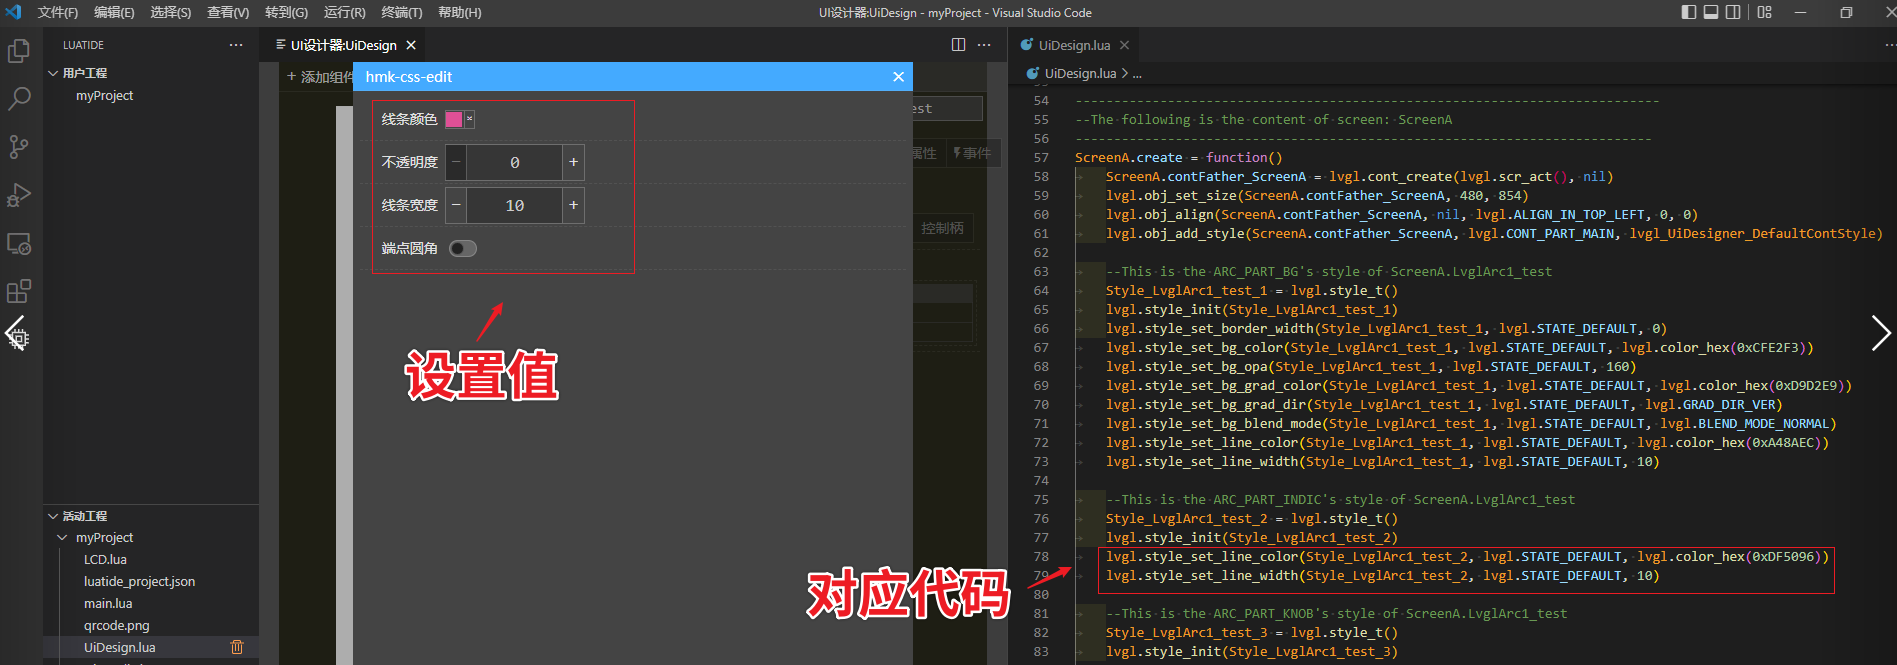Toggle the primary sidebar layout button
This screenshot has width=1897, height=665.
click(1689, 12)
